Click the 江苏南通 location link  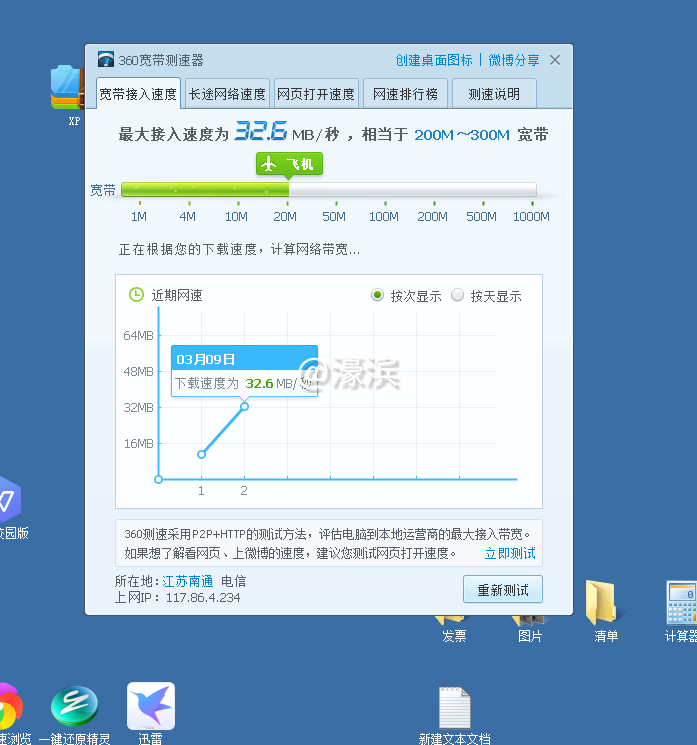tap(188, 581)
